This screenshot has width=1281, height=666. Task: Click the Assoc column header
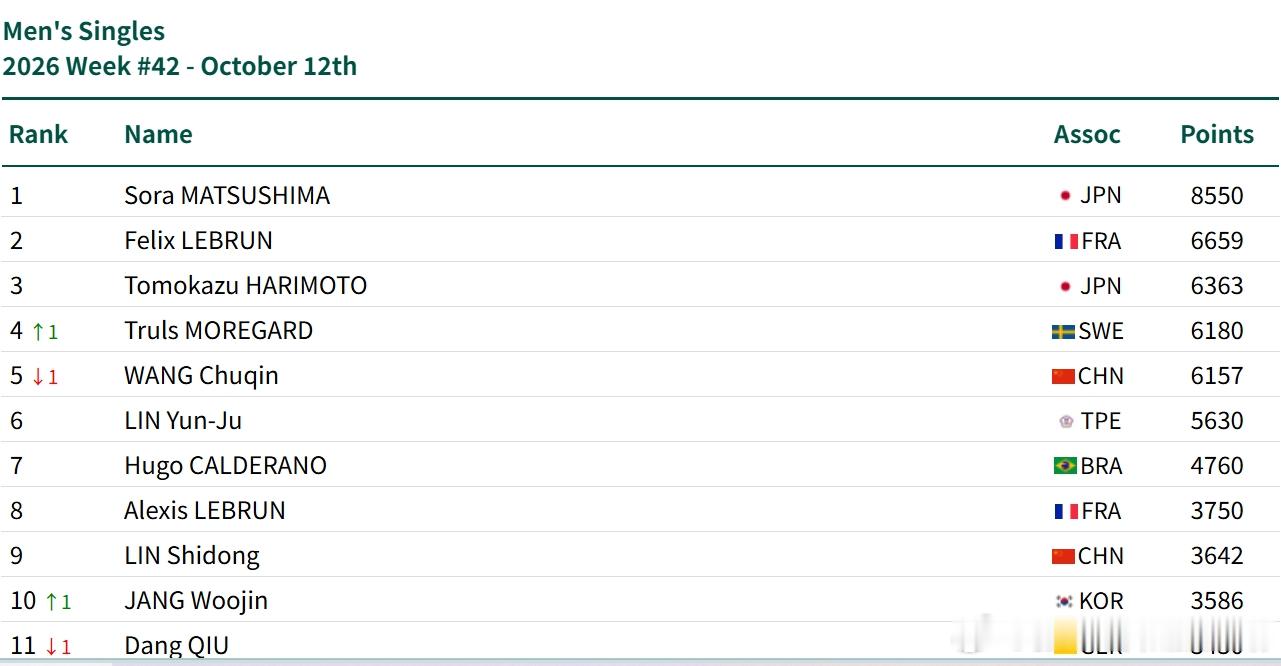pos(1087,134)
